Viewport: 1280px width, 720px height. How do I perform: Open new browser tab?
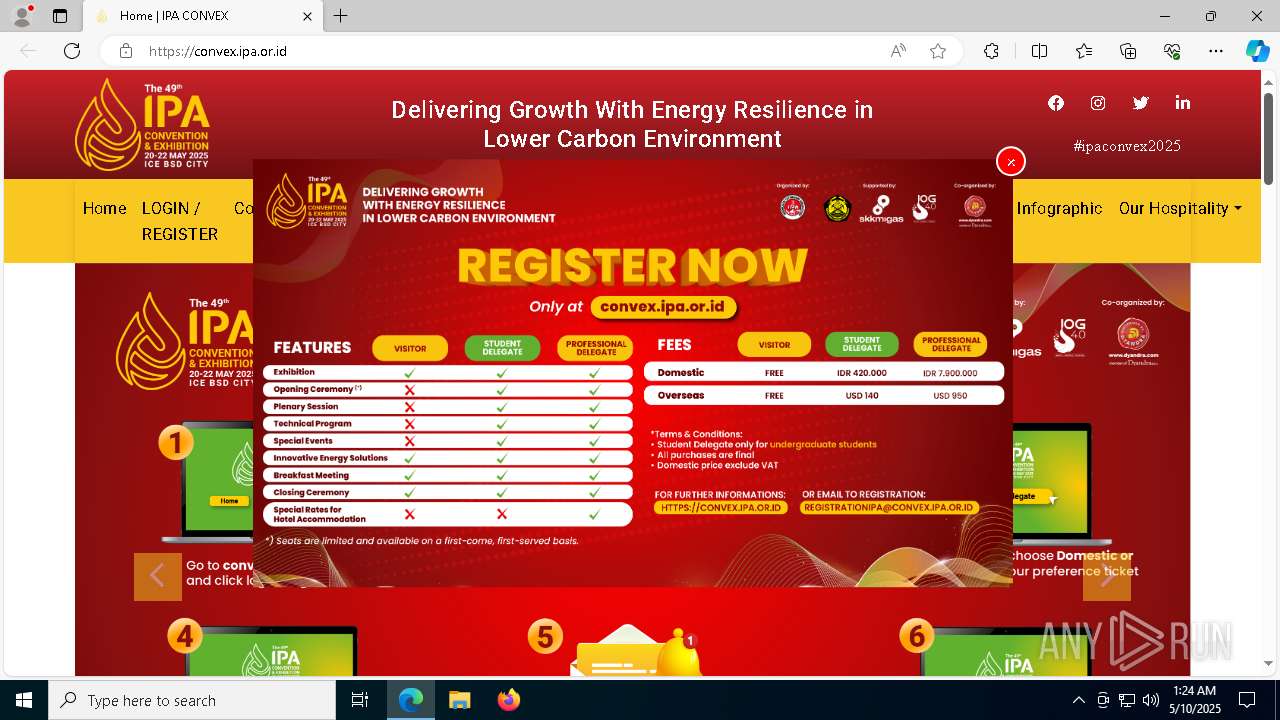[341, 16]
